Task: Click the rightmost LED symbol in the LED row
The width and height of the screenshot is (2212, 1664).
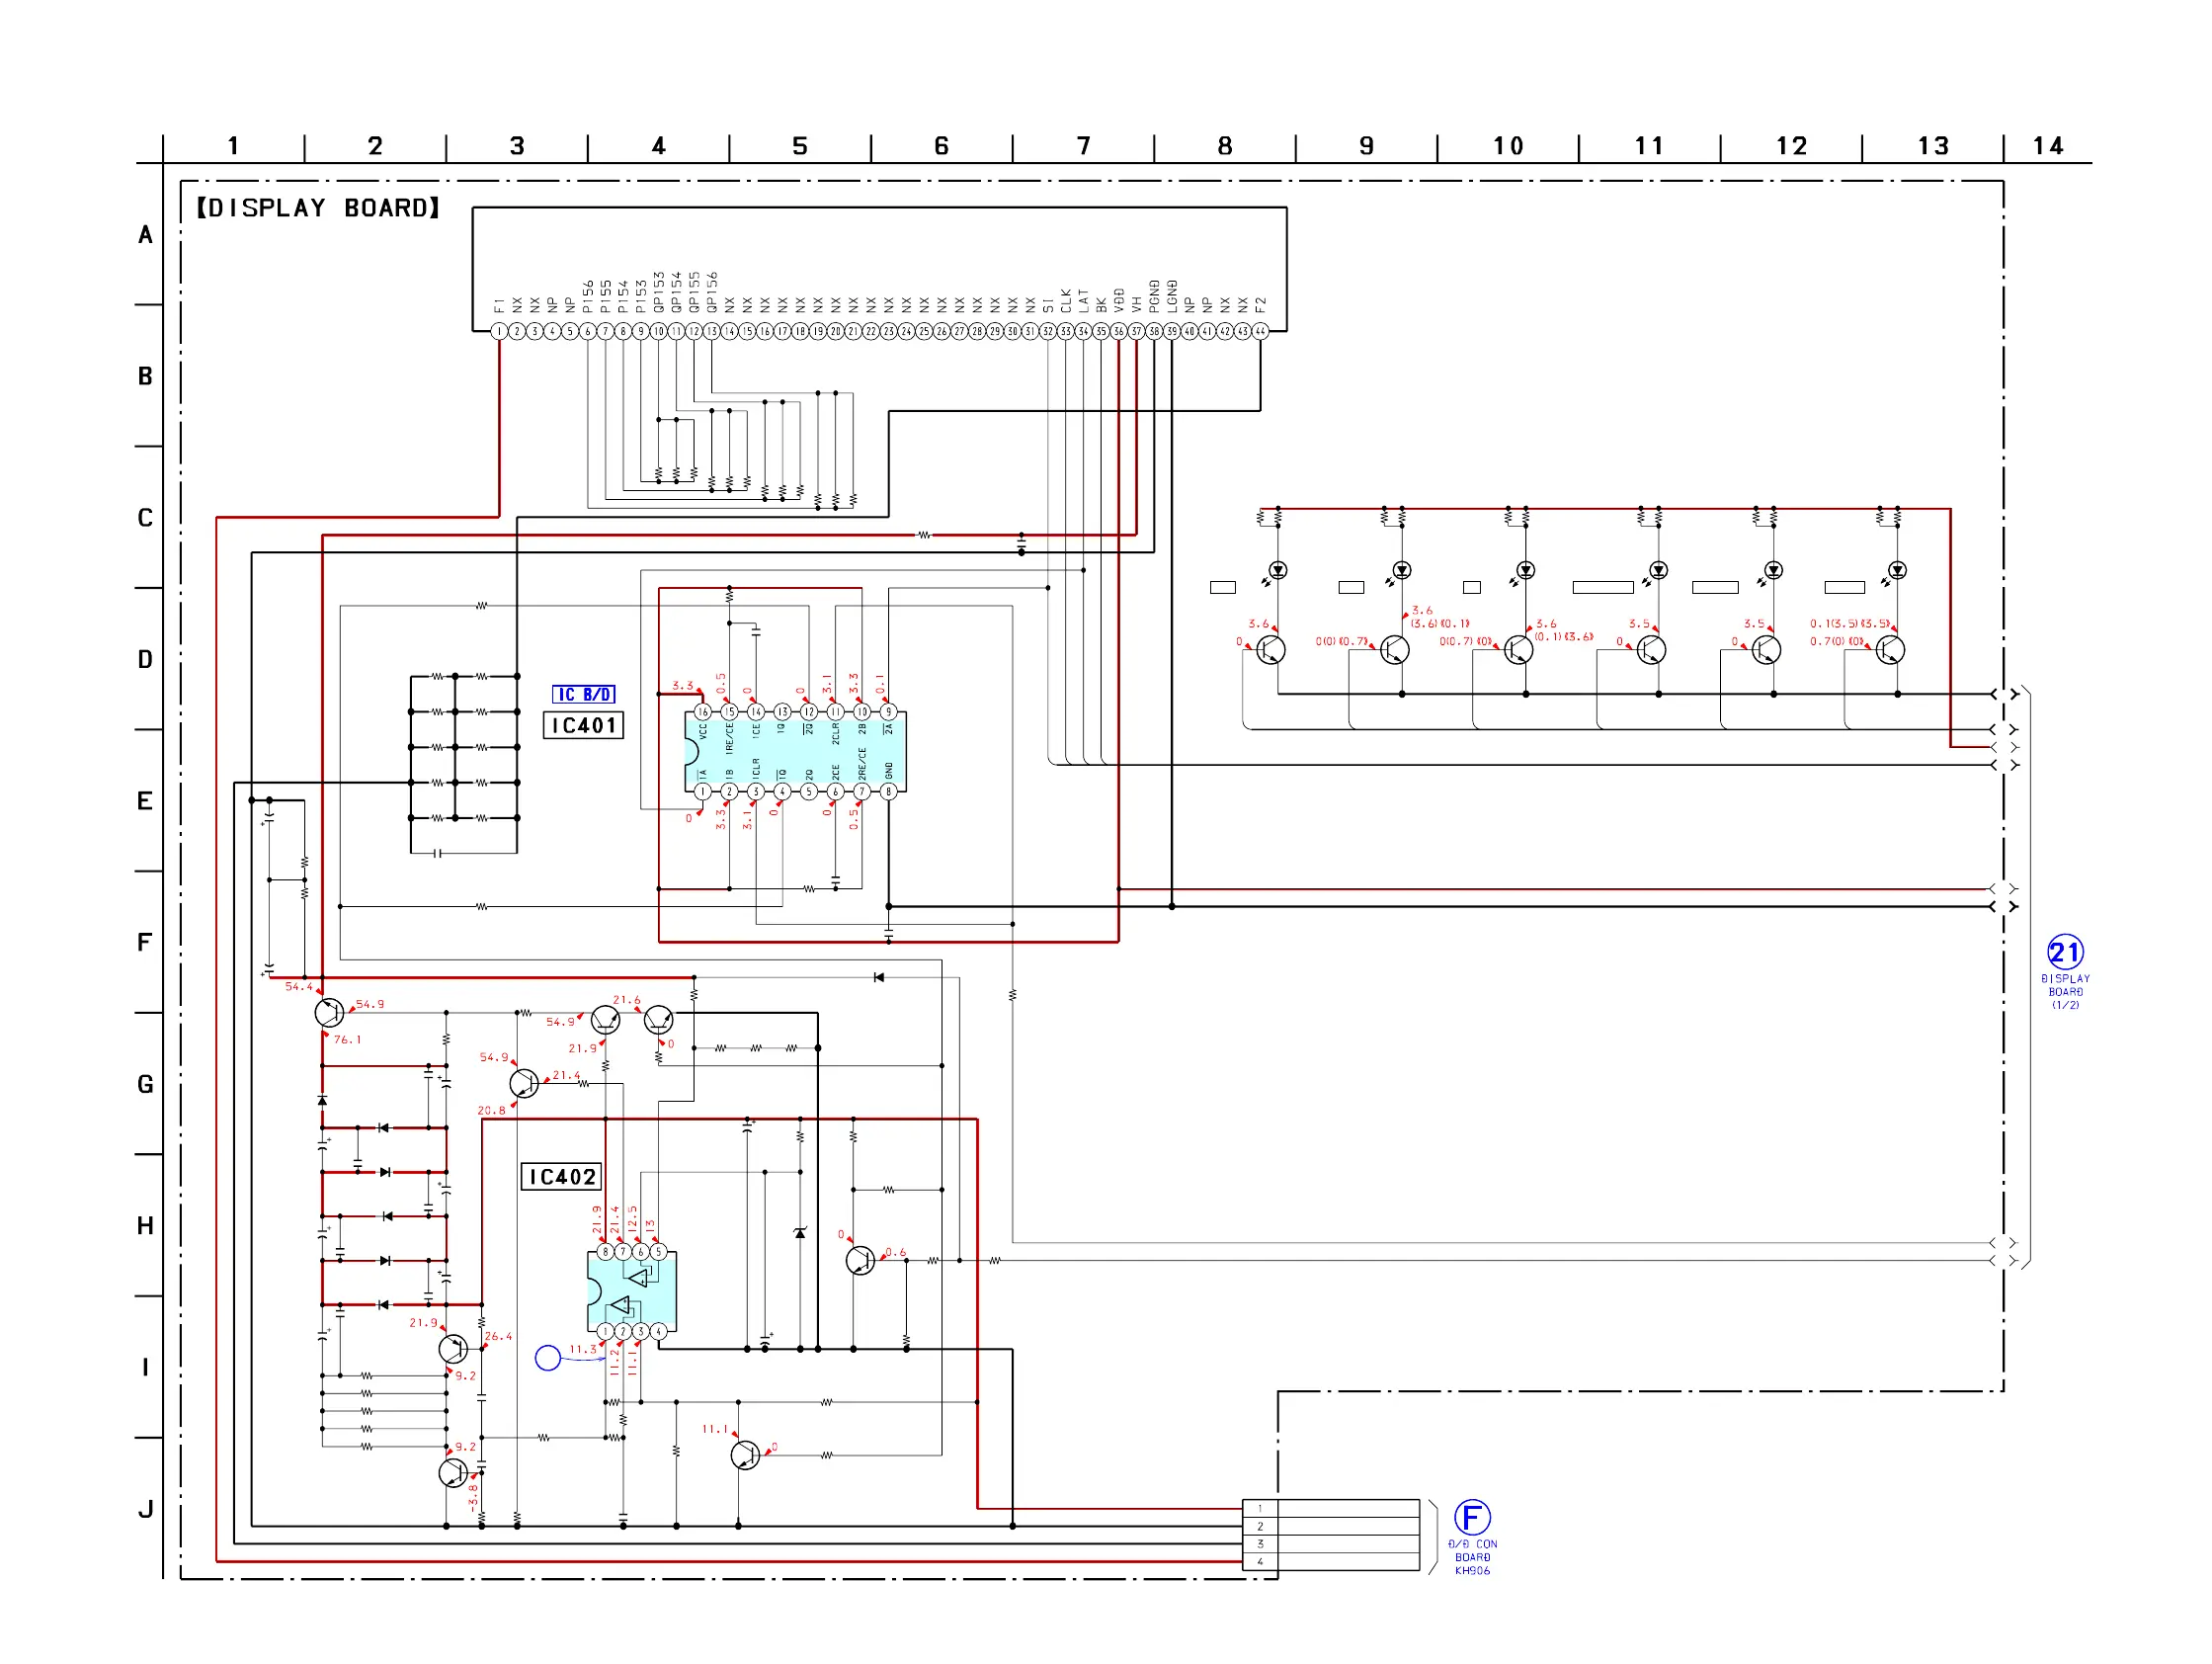Action: [1897, 570]
